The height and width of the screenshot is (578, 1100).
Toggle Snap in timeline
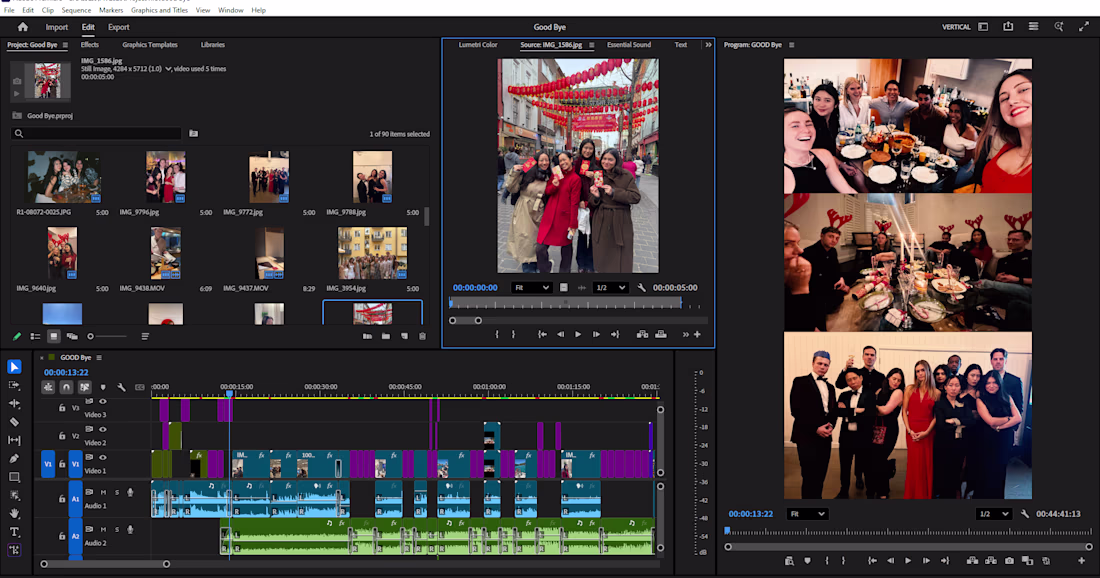66,387
